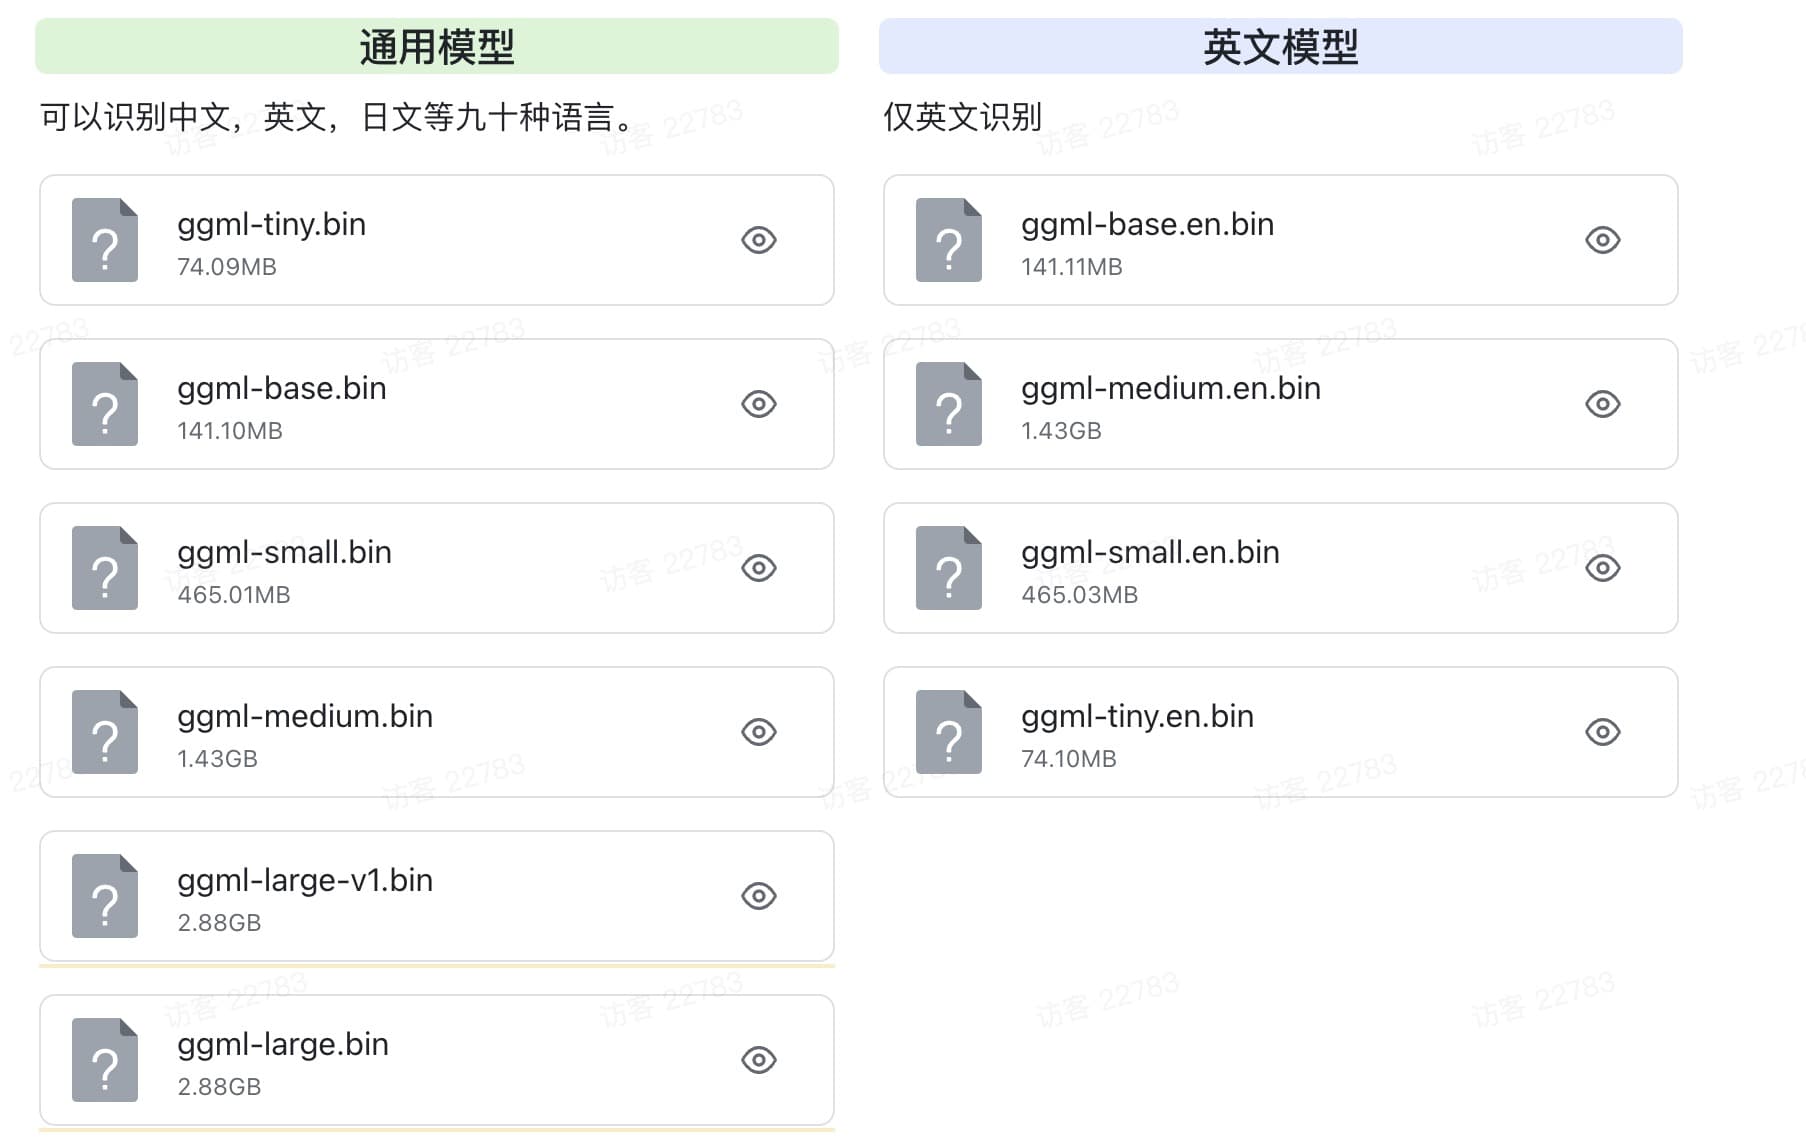The width and height of the screenshot is (1806, 1140).
Task: Click the file icon for ggml-large-v1.bin
Action: (x=105, y=896)
